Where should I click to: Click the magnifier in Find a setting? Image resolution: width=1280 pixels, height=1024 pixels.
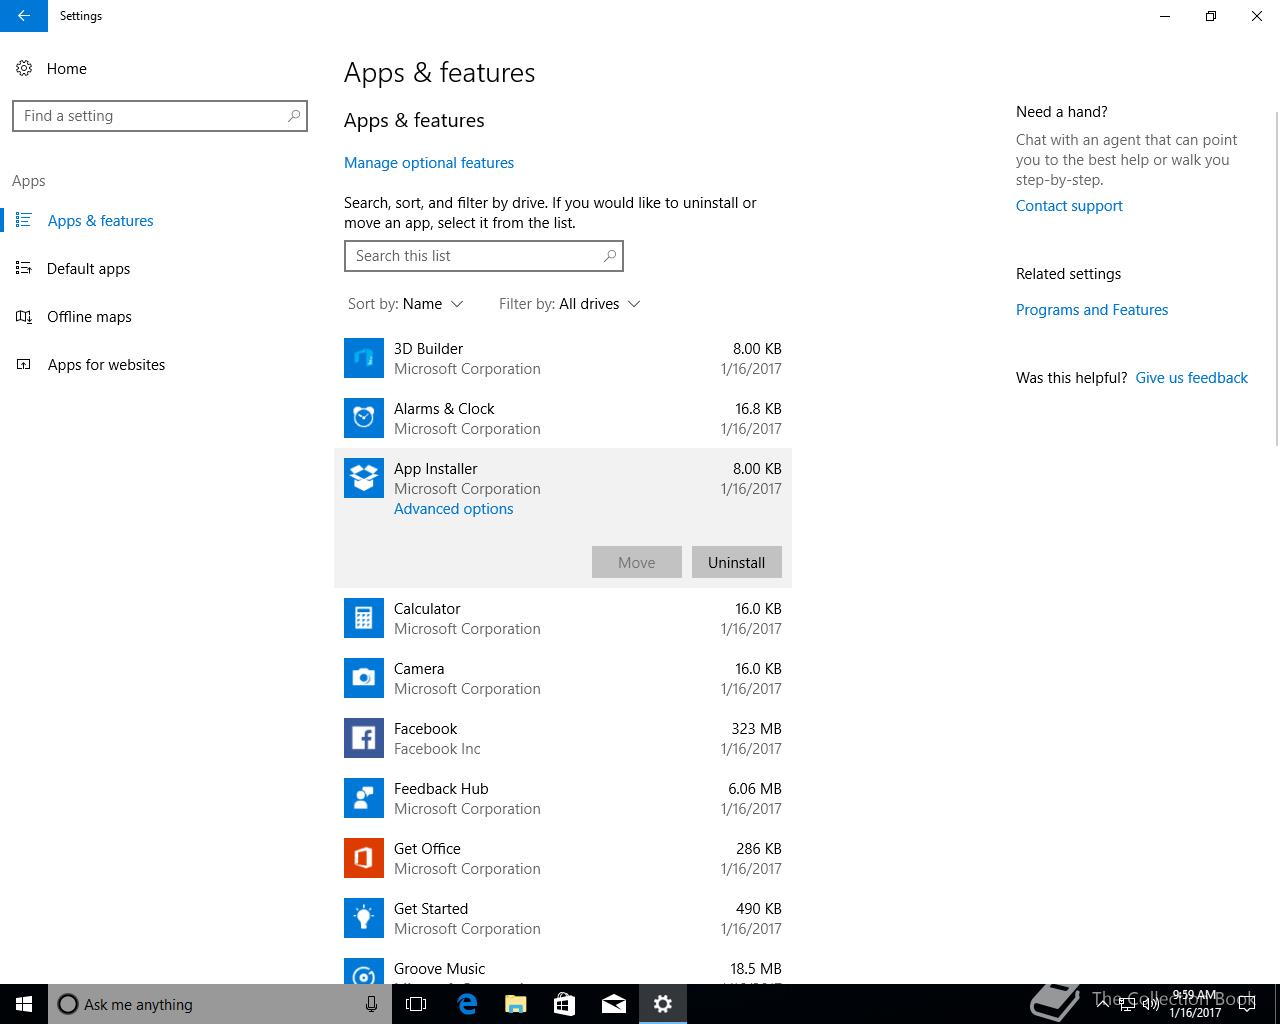pos(294,116)
